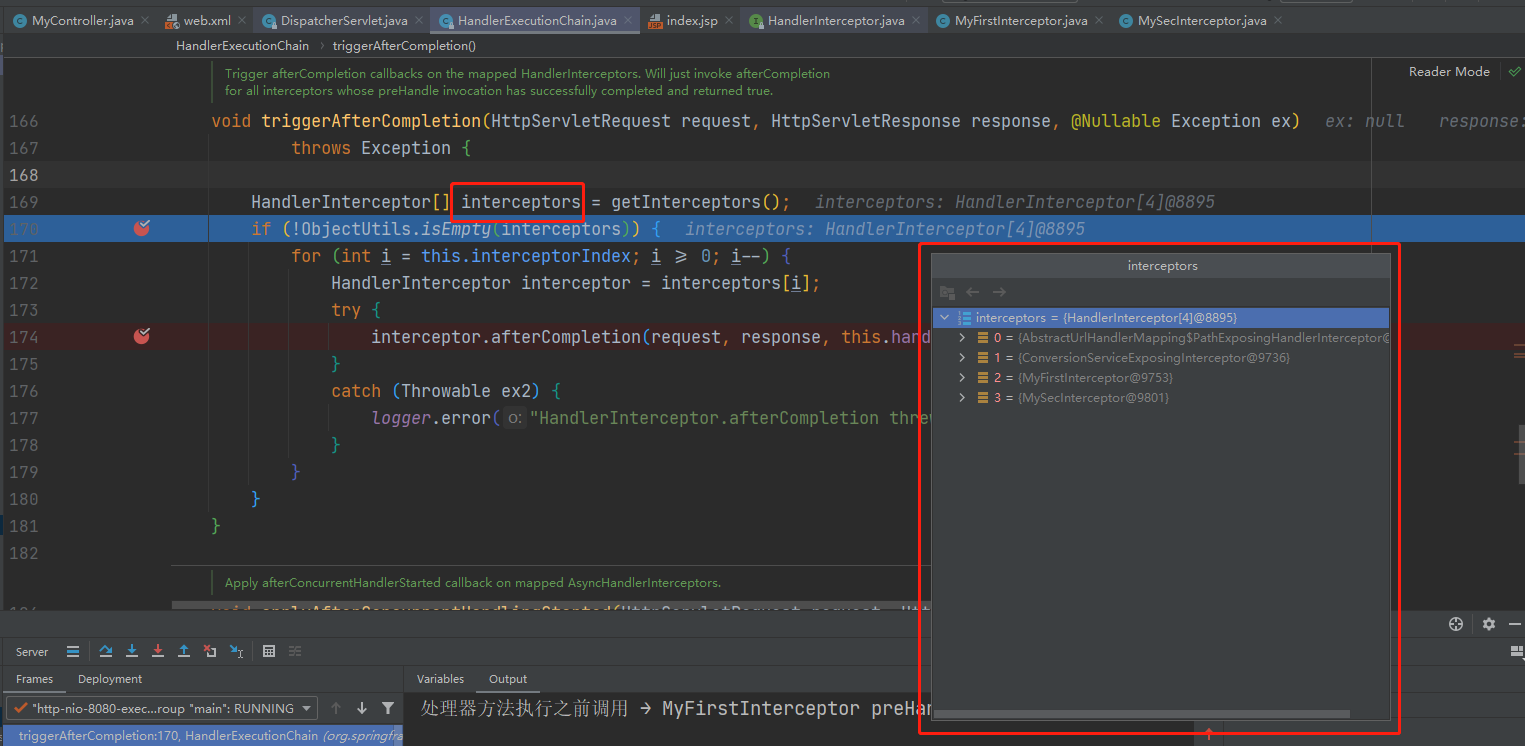Click previous frame up arrow
1525x746 pixels.
click(336, 708)
